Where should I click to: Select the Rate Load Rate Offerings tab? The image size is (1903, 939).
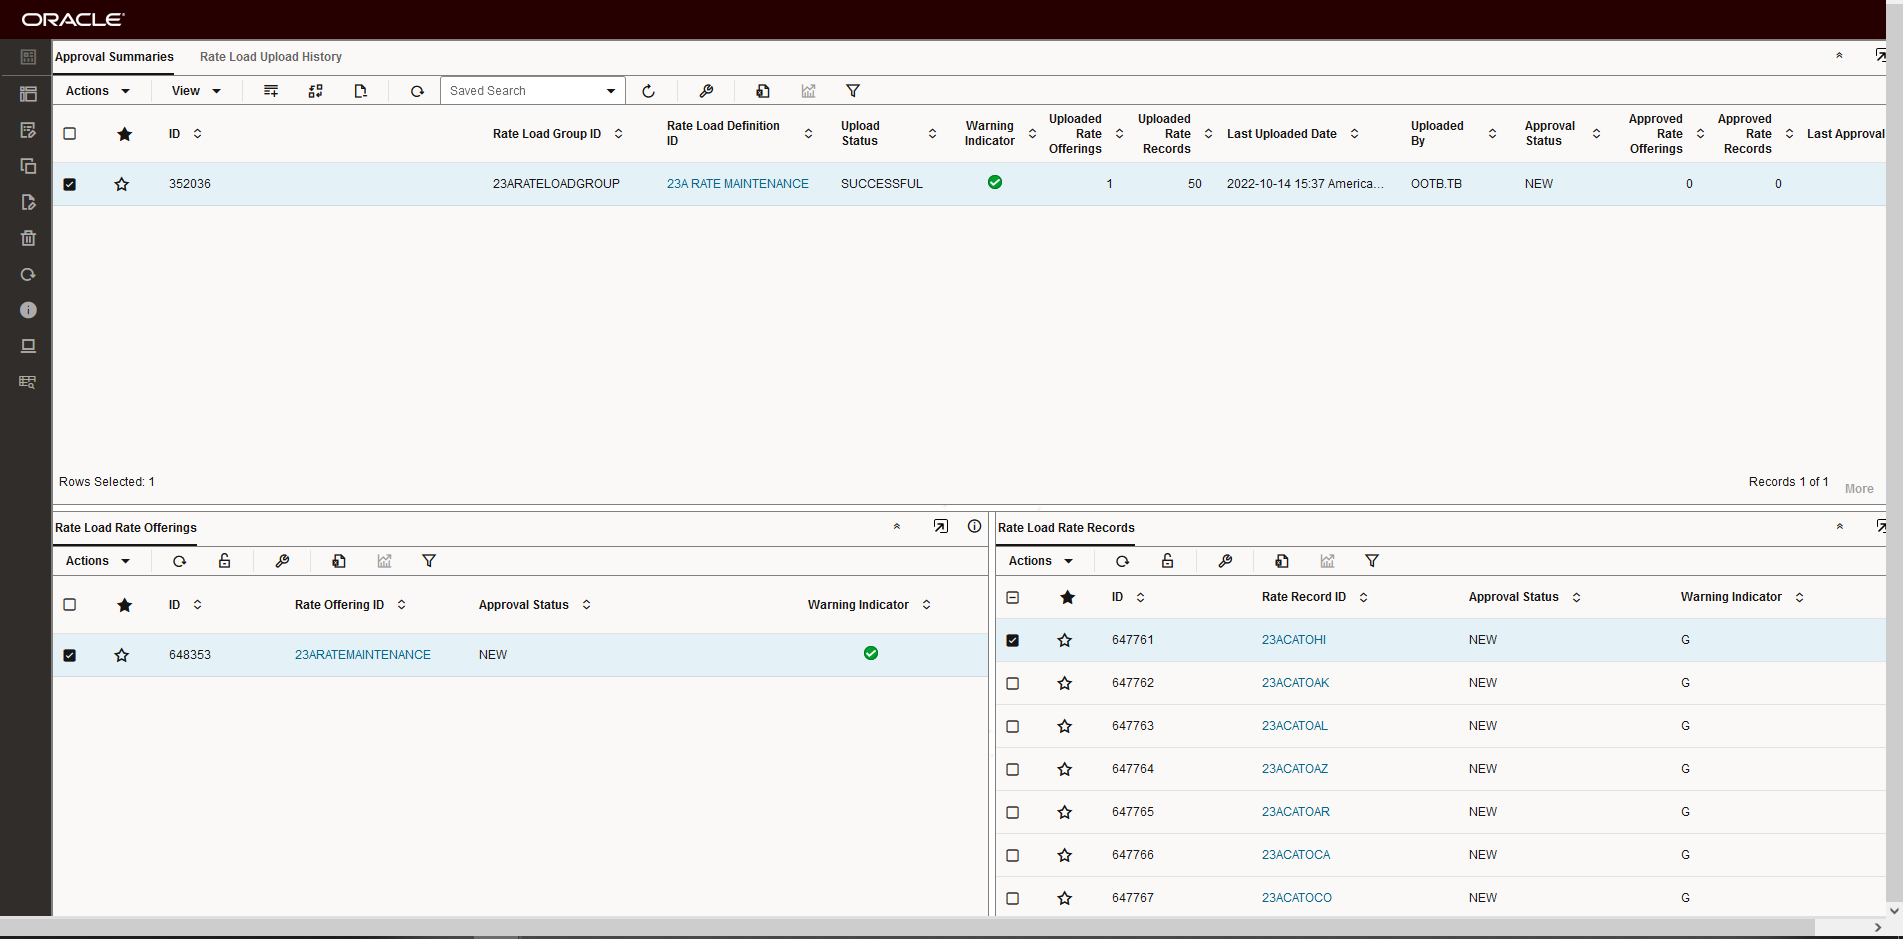[126, 528]
